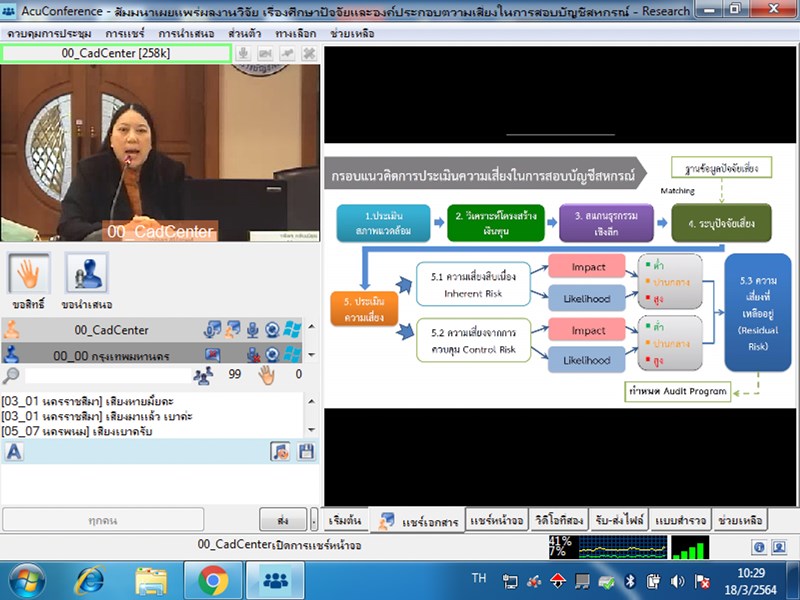The height and width of the screenshot is (600, 800).
Task: Click the orange avatar icon of 00_CadCenter
Action: [x=11, y=330]
